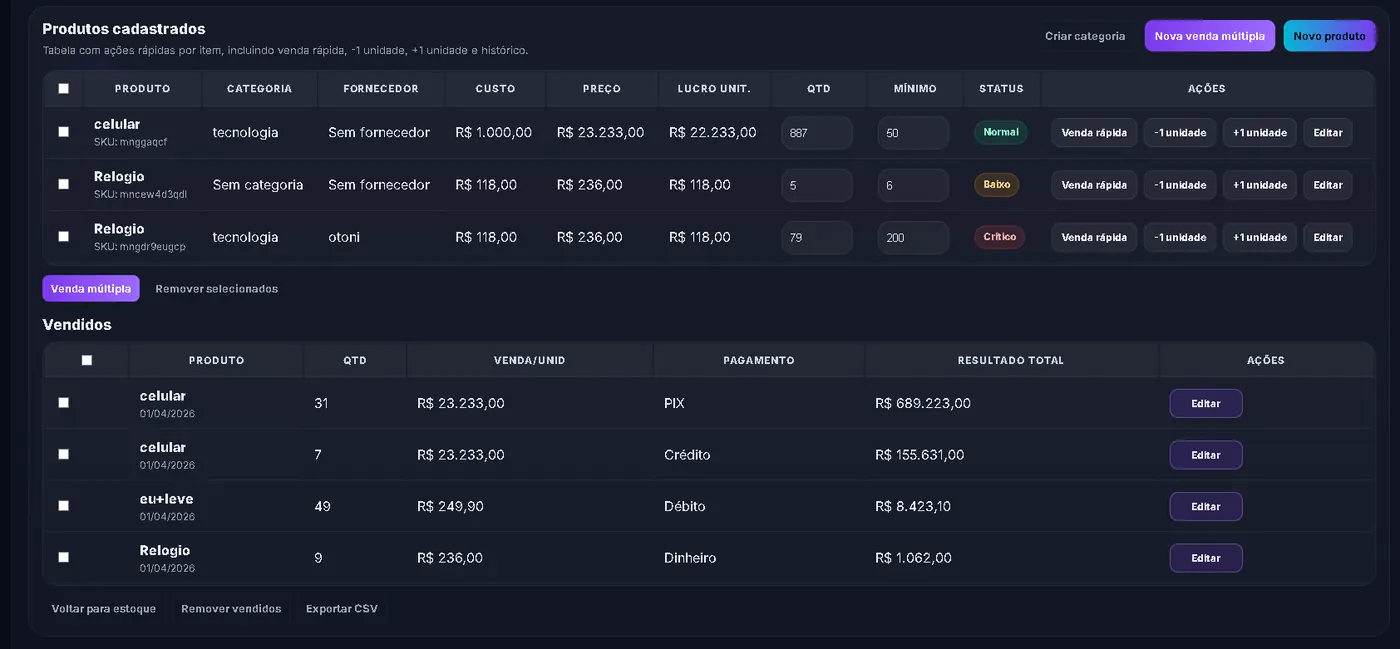The height and width of the screenshot is (649, 1400).
Task: Tick the select-all checkbox in the products header
Action: [64, 89]
